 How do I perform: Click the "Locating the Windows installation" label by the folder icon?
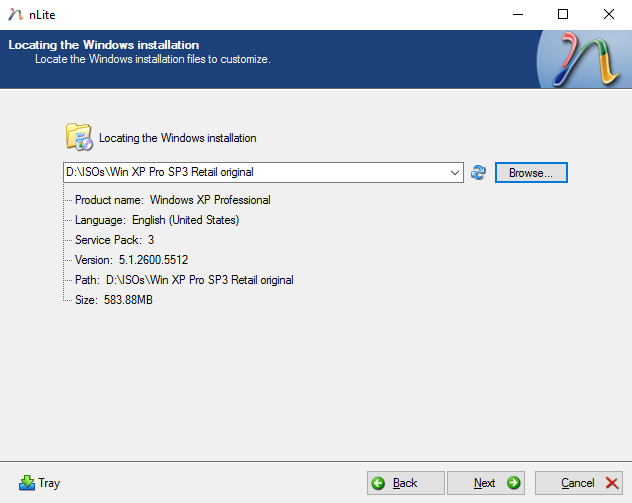[x=178, y=138]
